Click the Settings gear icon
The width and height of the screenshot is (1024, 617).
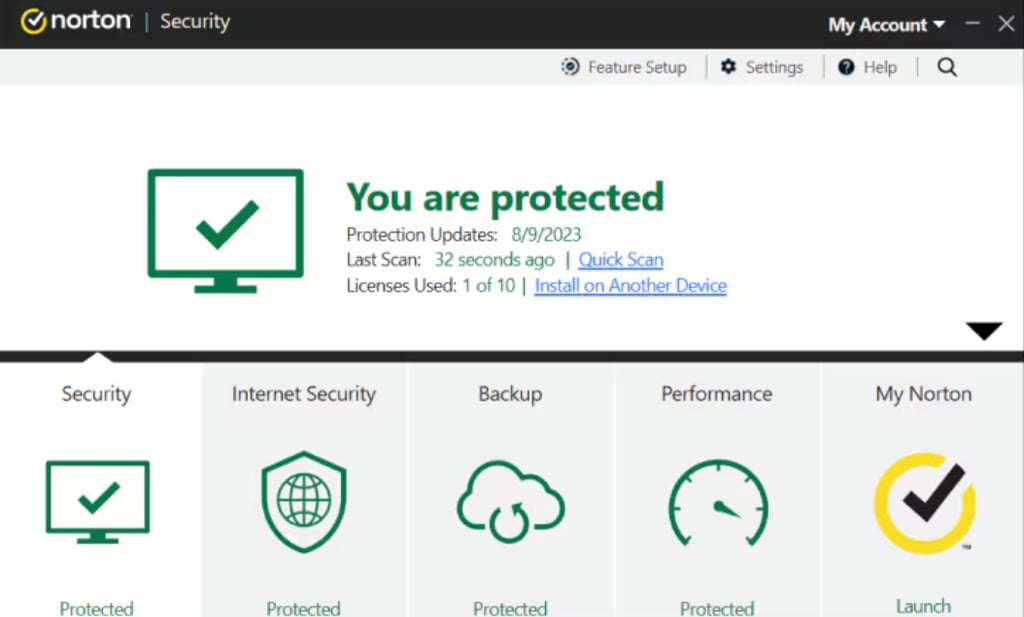pos(728,67)
